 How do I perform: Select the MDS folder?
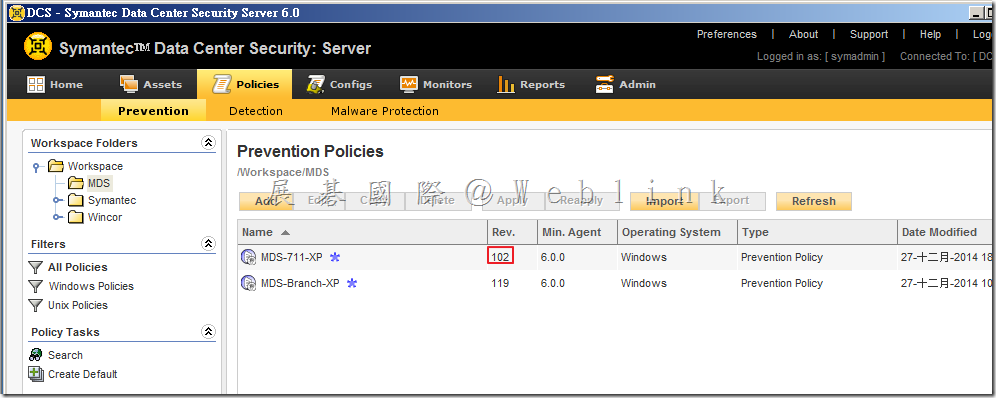click(99, 183)
